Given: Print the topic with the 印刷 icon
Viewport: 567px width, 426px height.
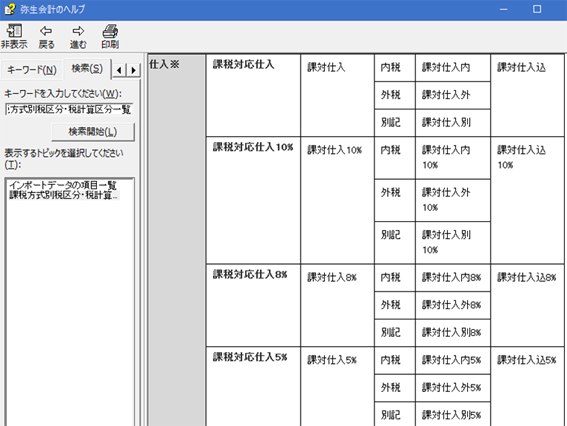Looking at the screenshot, I should pyautogui.click(x=110, y=36).
